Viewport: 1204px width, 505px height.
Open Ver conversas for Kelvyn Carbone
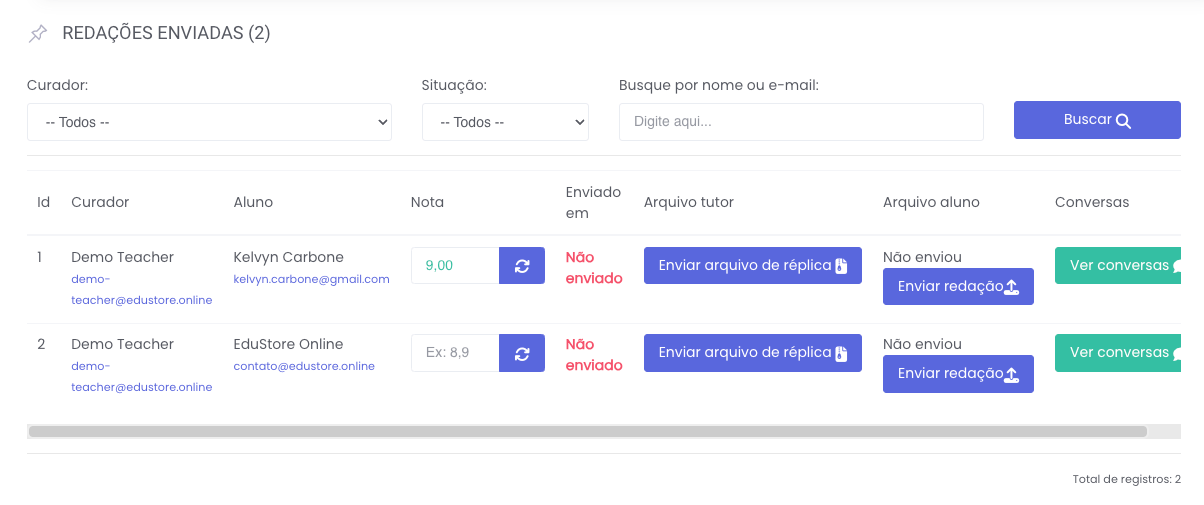coord(1118,266)
